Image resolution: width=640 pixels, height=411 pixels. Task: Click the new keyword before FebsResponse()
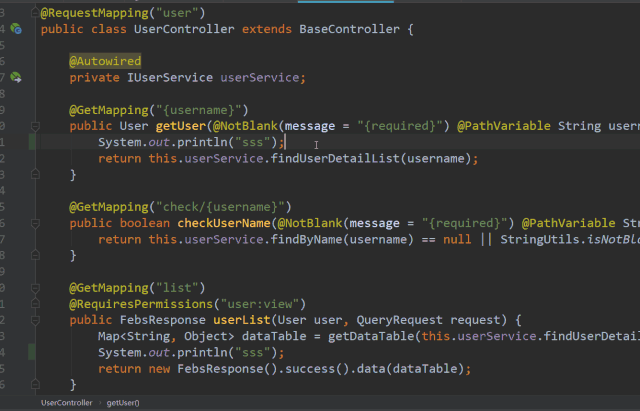coord(159,369)
